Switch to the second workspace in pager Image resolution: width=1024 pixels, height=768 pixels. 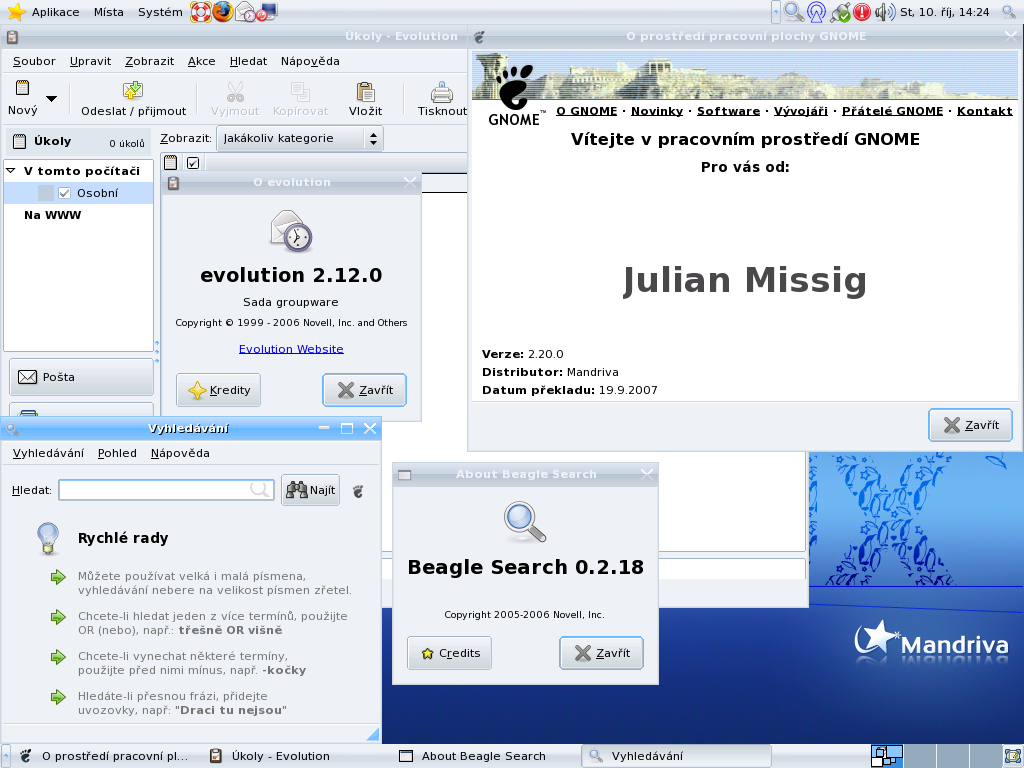pos(920,756)
